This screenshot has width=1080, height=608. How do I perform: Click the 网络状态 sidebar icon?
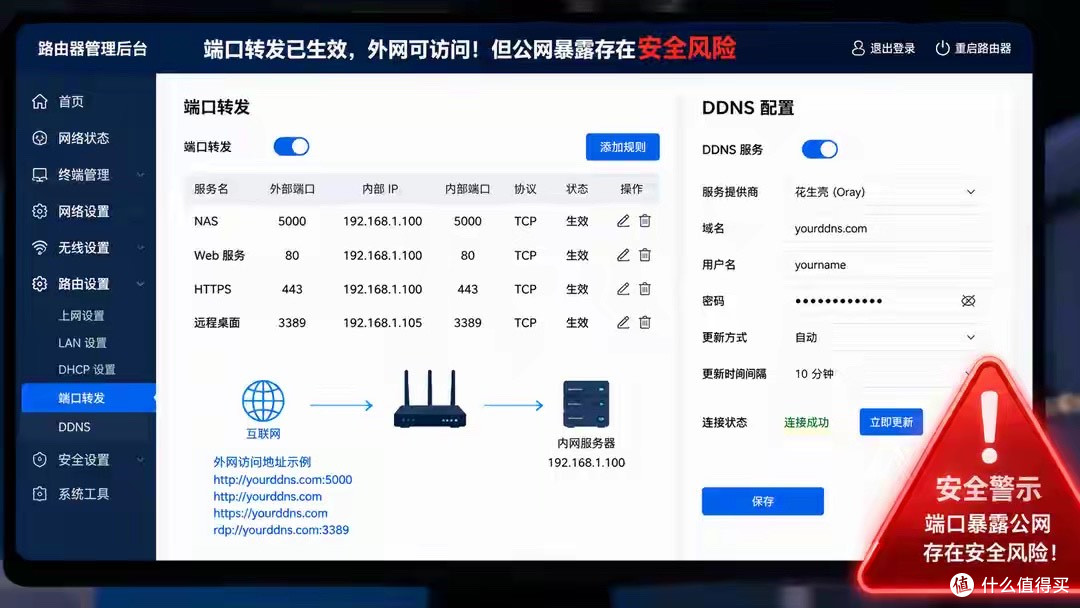39,138
